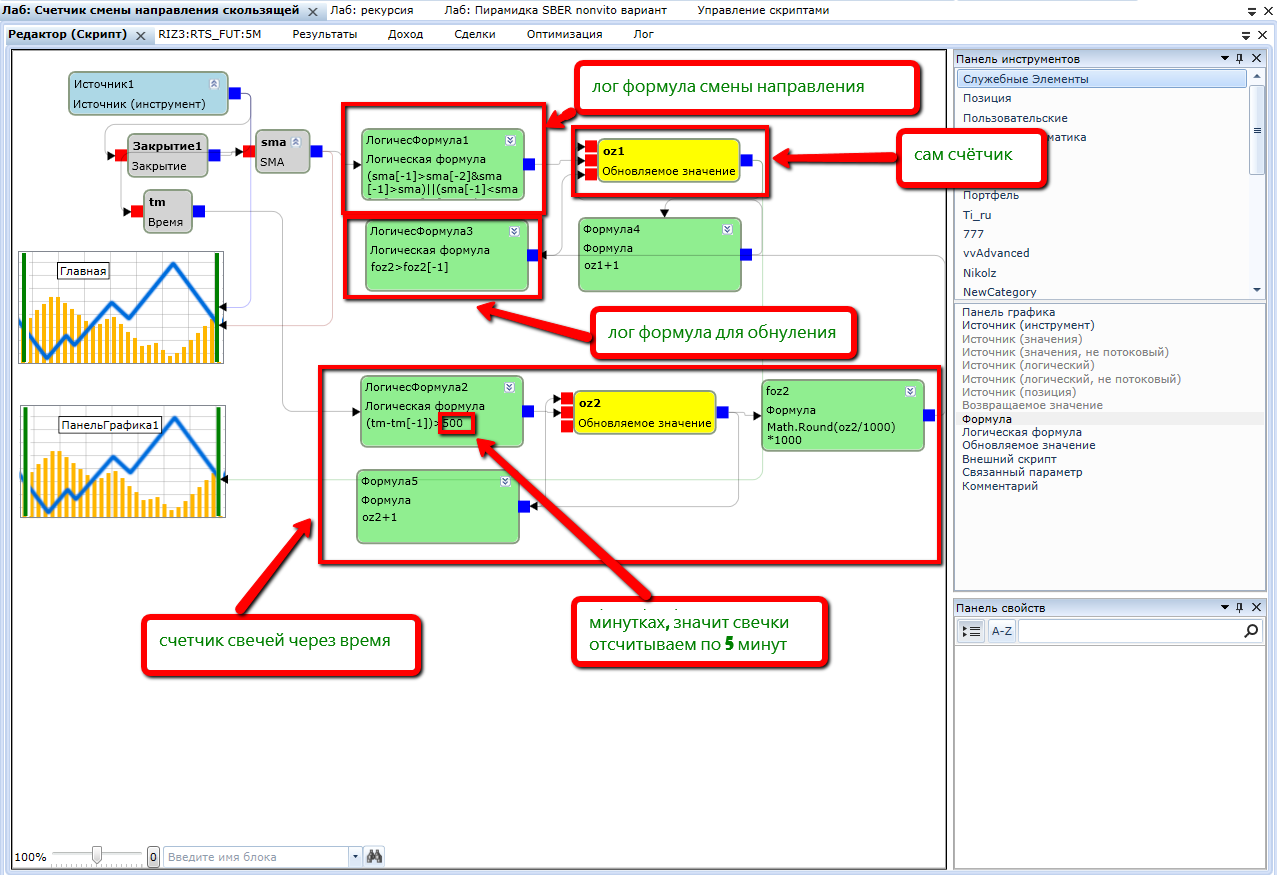This screenshot has width=1277, height=875.
Task: Toggle categorized view in properties panel
Action: pyautogui.click(x=970, y=631)
